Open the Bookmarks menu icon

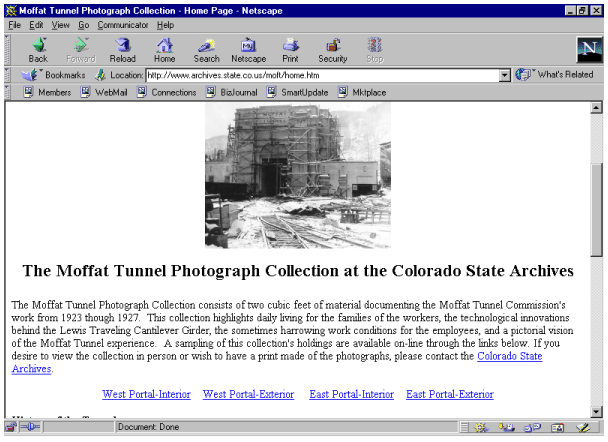click(x=29, y=75)
